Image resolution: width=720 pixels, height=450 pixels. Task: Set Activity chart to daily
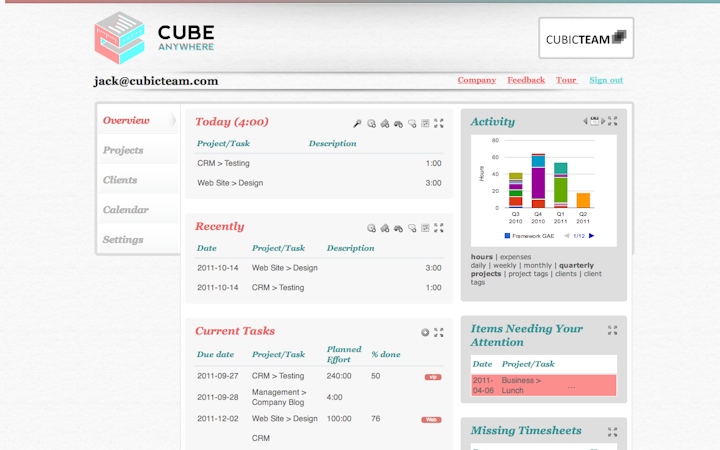coord(478,265)
